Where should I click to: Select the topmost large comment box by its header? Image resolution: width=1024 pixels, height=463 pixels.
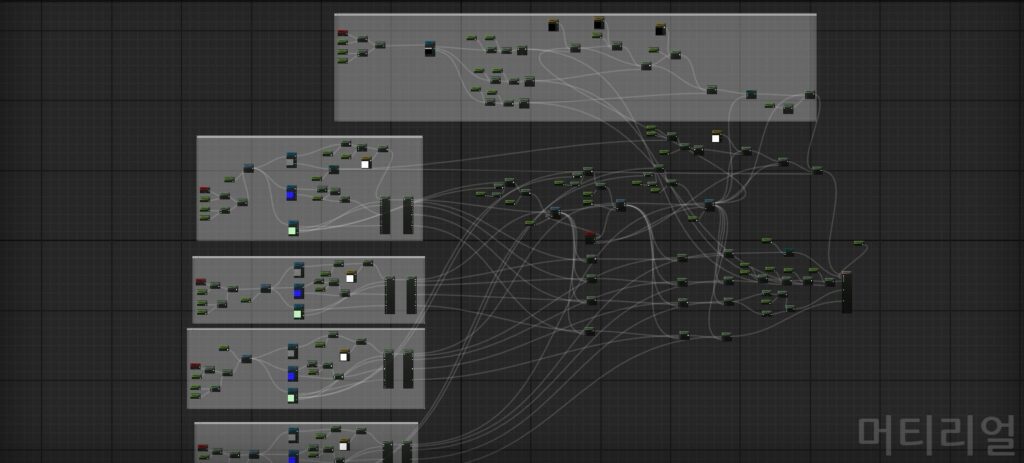pyautogui.click(x=575, y=14)
